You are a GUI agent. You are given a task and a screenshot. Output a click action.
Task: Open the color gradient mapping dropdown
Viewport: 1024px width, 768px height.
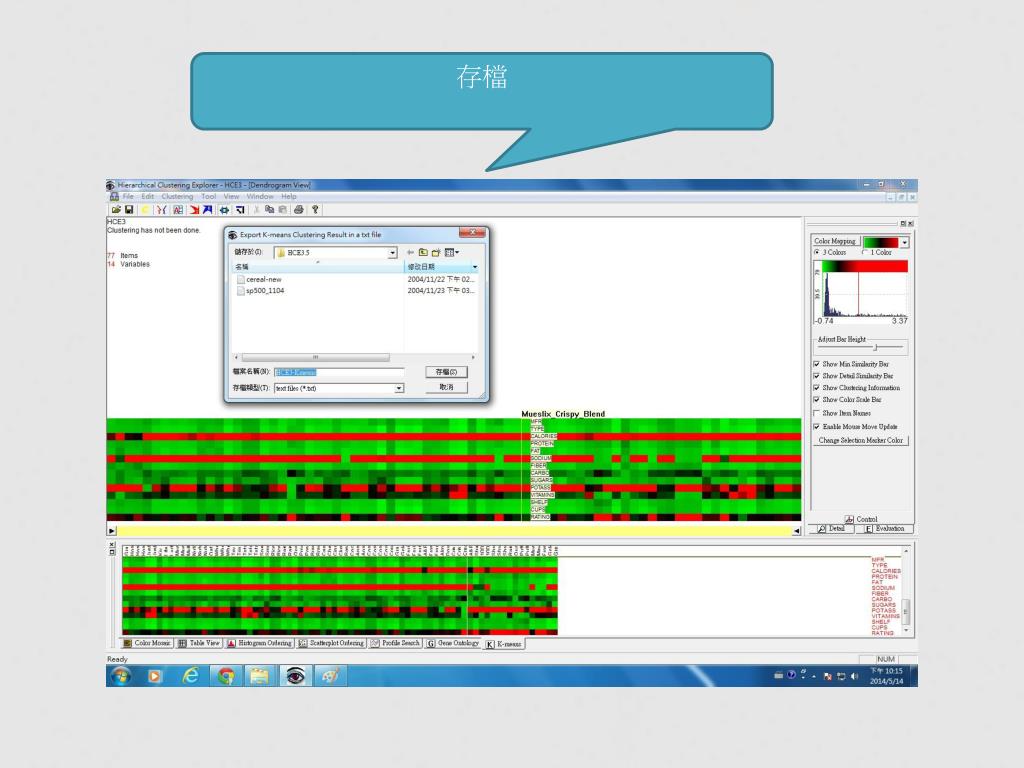tap(904, 242)
